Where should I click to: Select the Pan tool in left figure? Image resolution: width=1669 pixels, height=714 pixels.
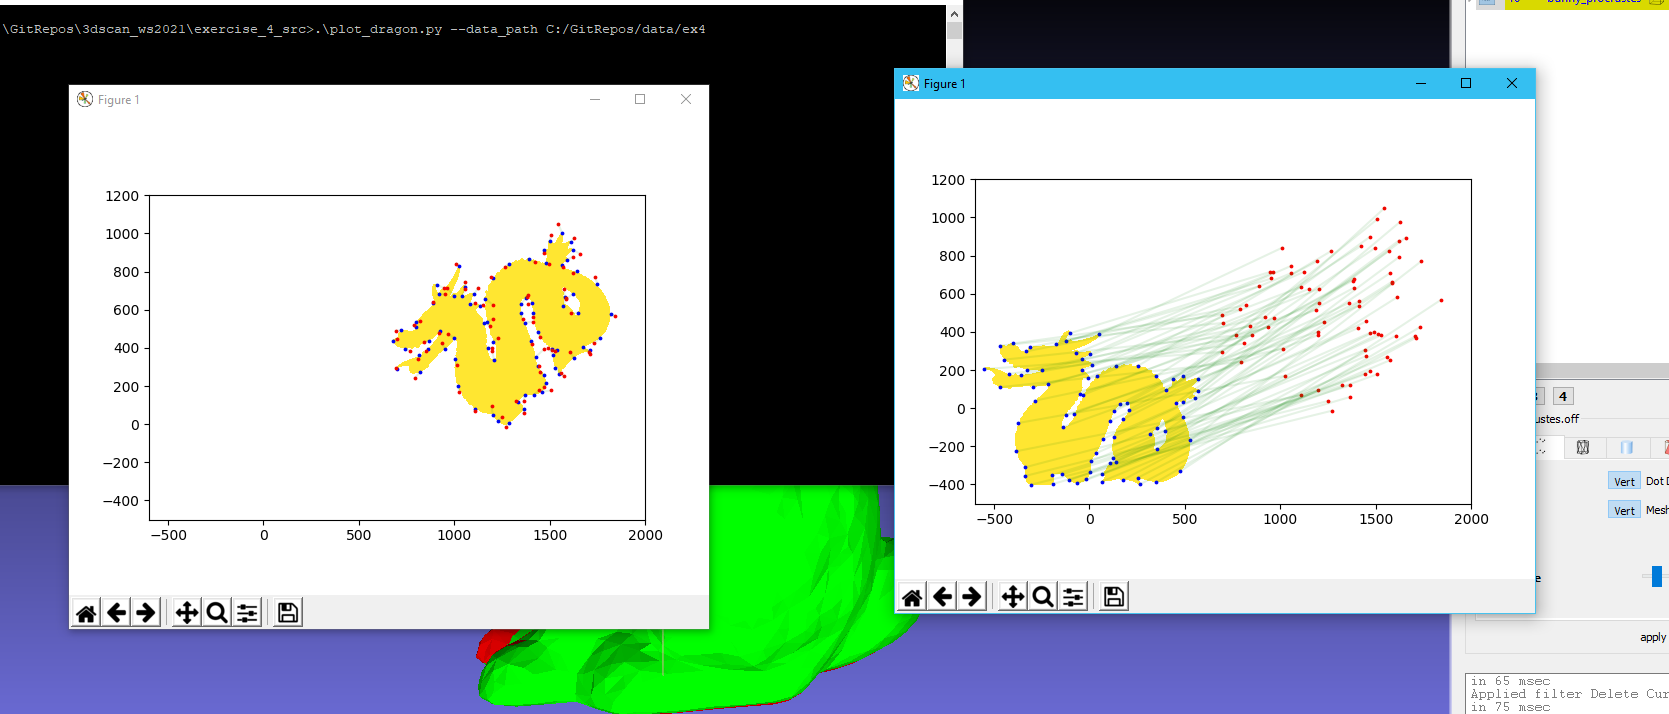pos(187,612)
